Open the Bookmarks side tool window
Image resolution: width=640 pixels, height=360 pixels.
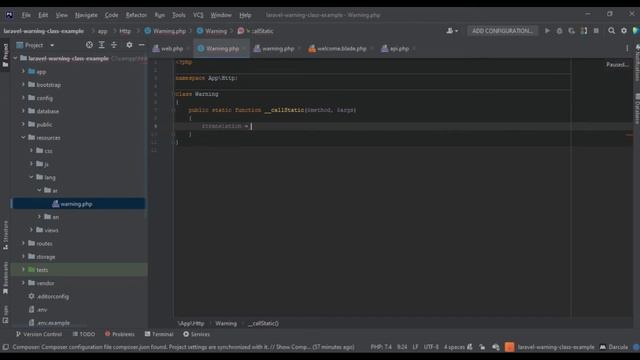(5, 278)
